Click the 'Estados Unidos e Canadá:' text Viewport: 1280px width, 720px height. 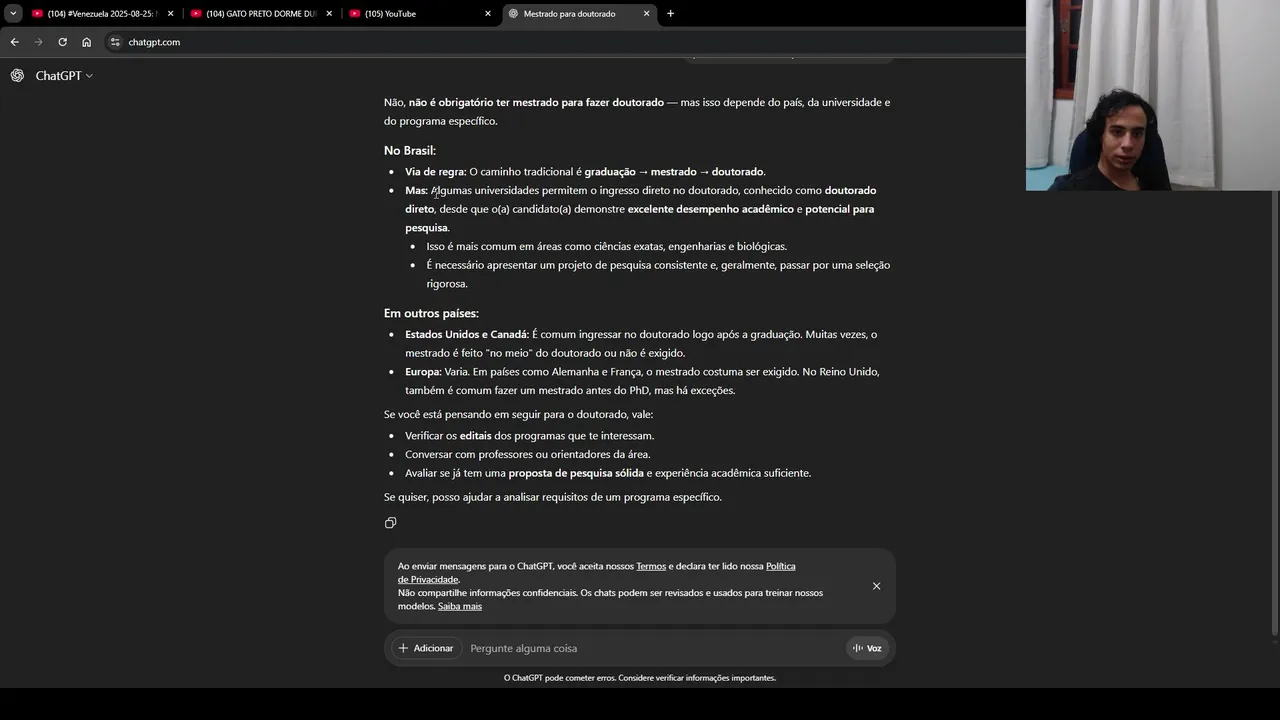(467, 334)
